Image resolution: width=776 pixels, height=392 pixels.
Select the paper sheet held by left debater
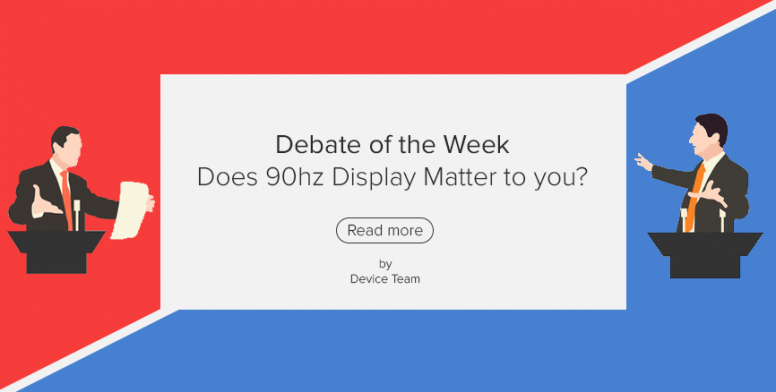click(x=130, y=210)
